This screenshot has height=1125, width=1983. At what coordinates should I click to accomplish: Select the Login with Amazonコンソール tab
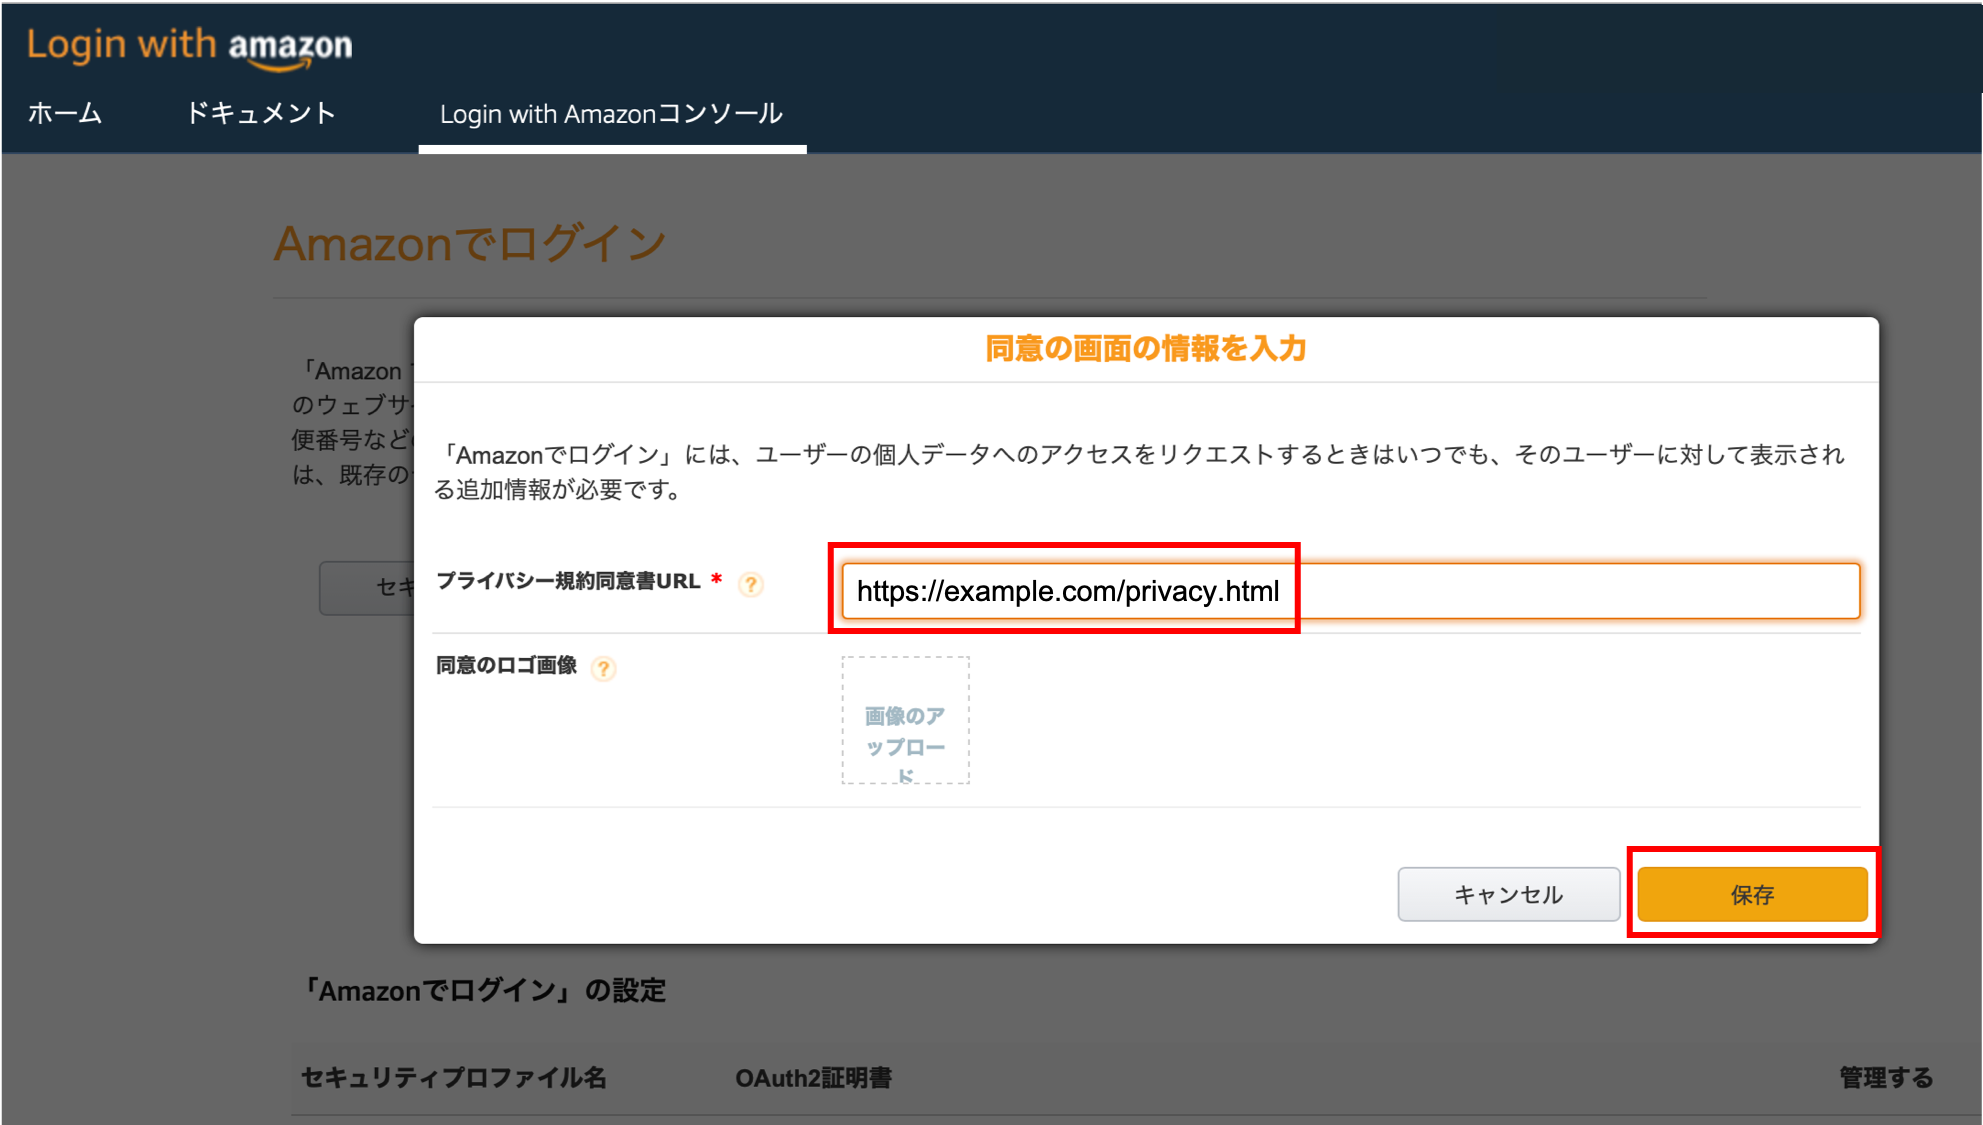(x=612, y=113)
